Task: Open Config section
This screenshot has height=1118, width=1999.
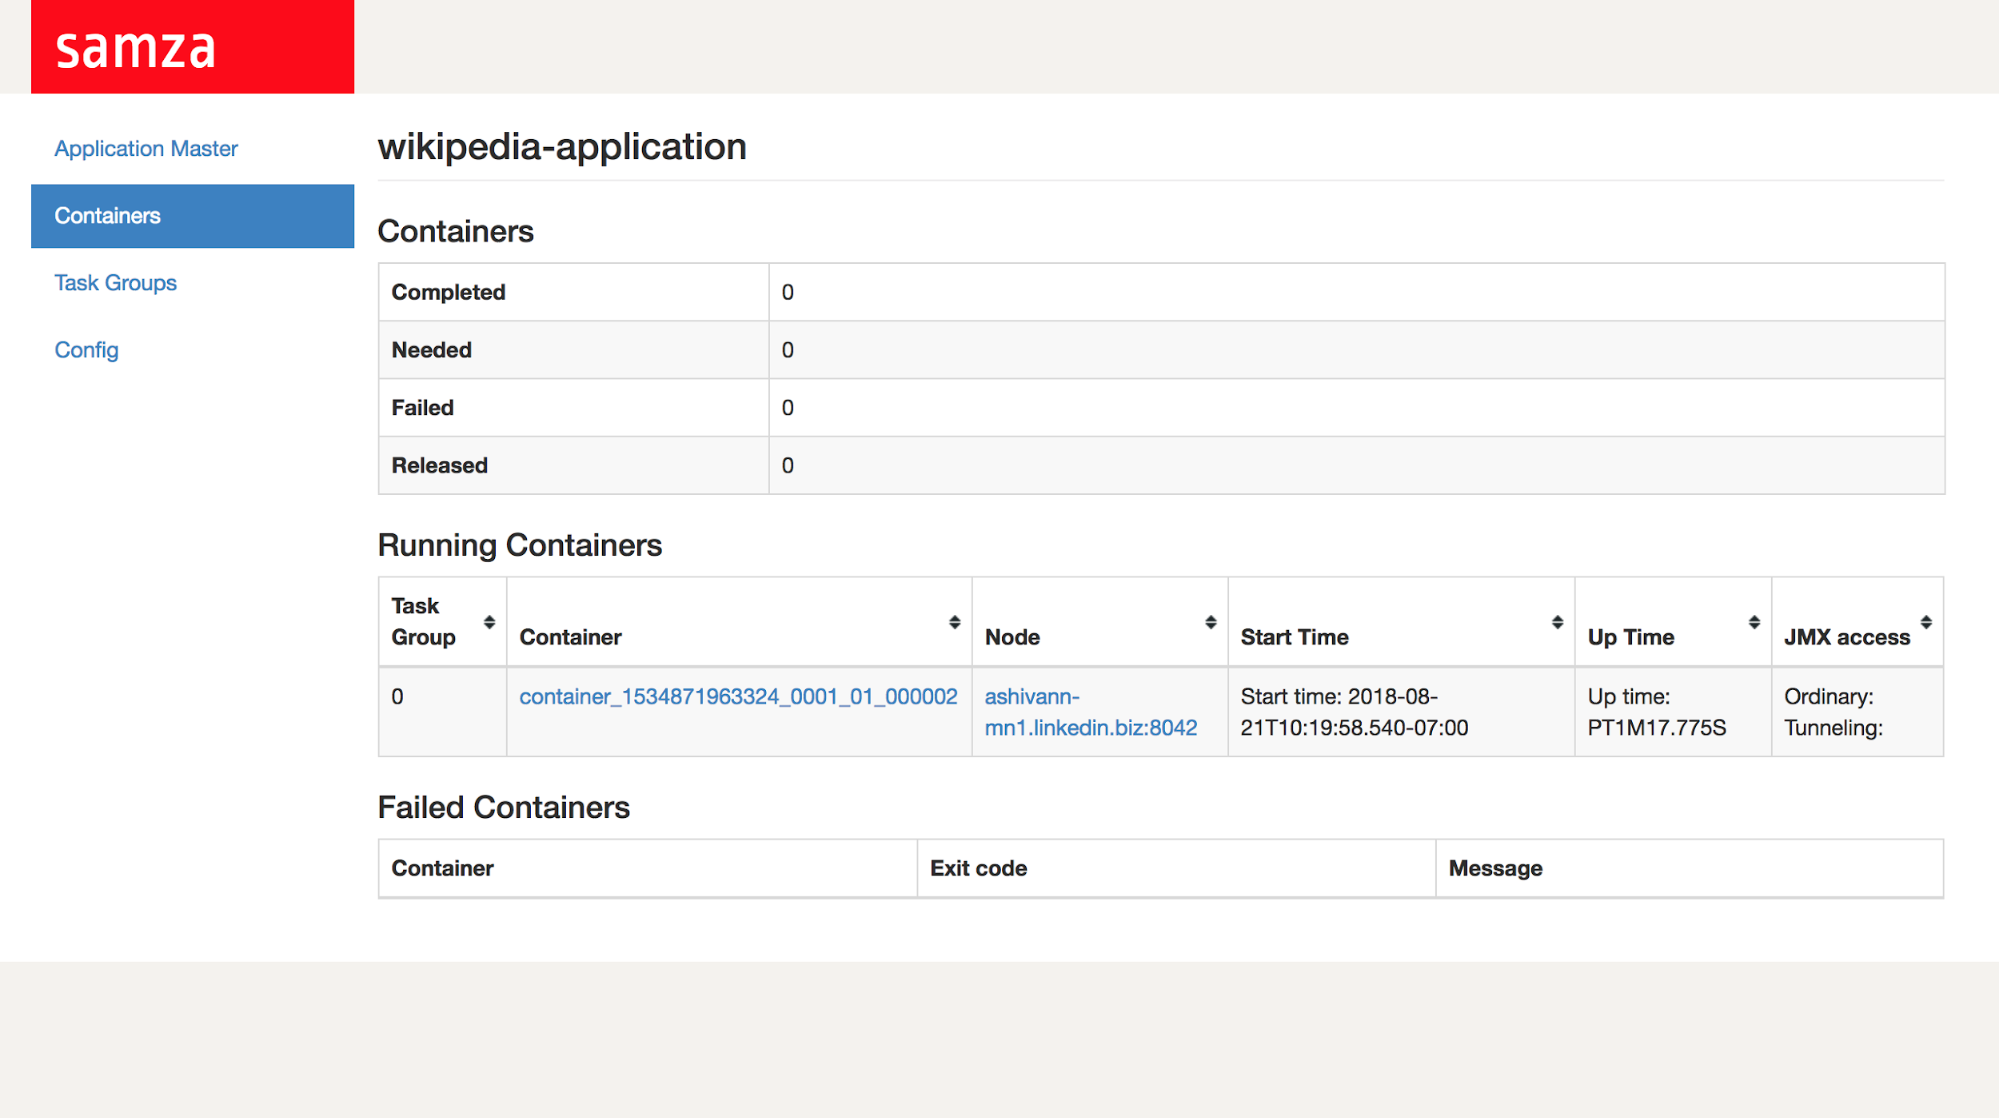Action: 86,350
